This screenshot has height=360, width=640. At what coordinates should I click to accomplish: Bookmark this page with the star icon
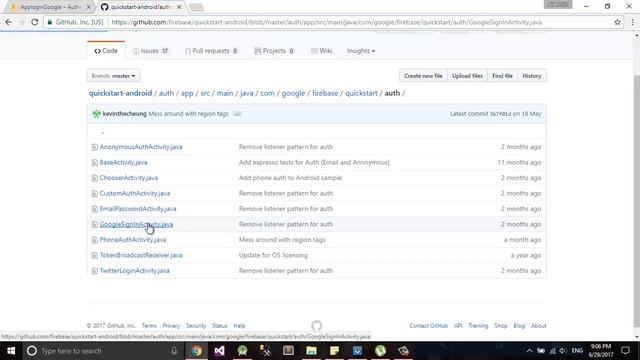click(x=617, y=22)
